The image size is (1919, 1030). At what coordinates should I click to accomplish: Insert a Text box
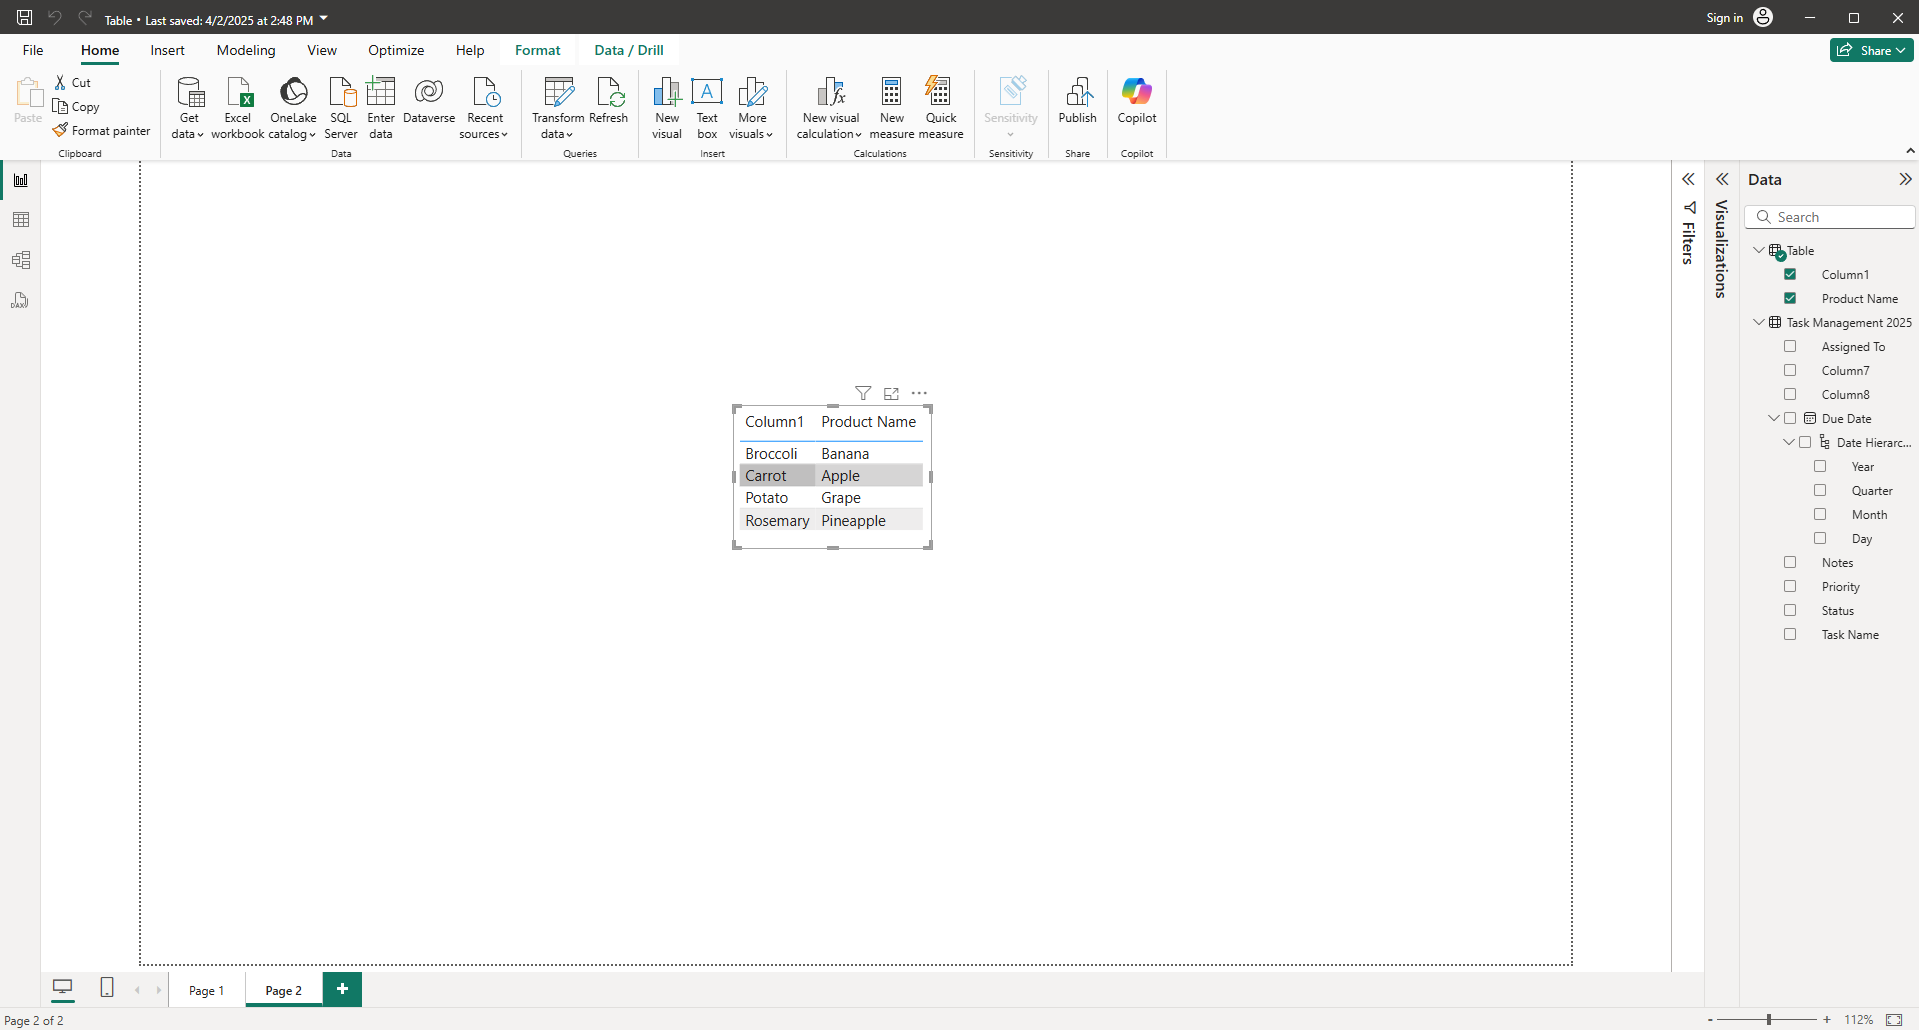coord(707,108)
